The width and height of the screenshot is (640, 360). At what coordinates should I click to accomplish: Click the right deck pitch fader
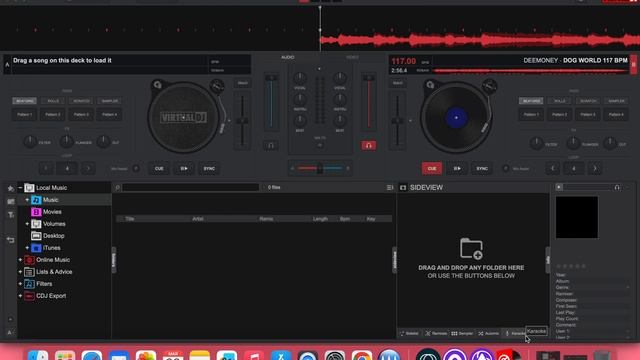[397, 121]
